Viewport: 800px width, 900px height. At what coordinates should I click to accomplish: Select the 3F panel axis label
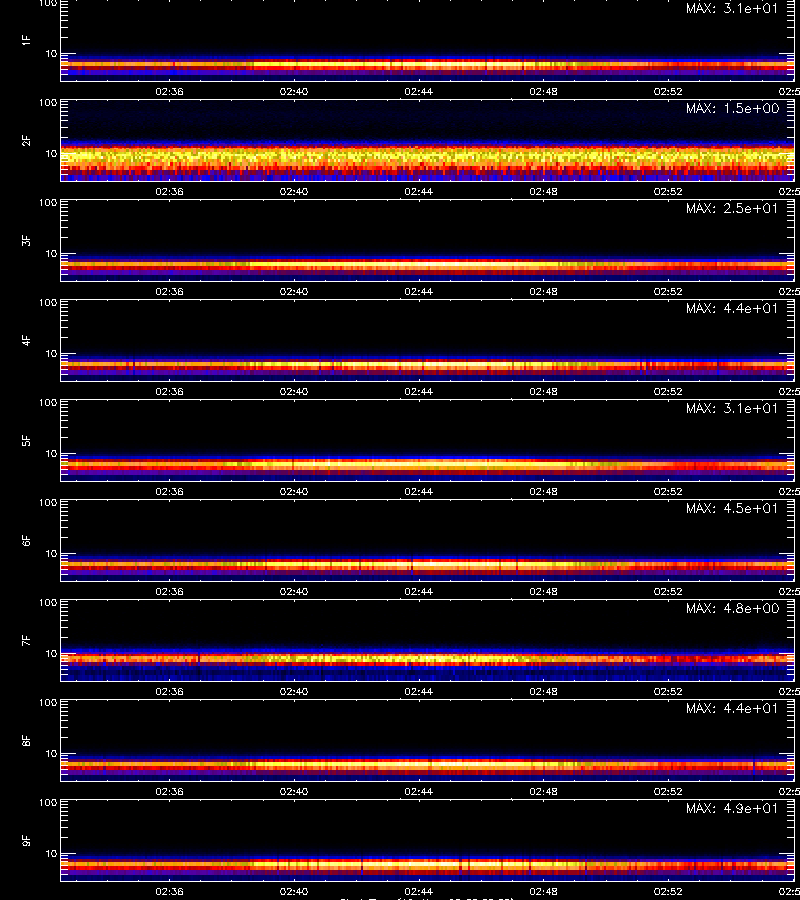click(x=26, y=240)
